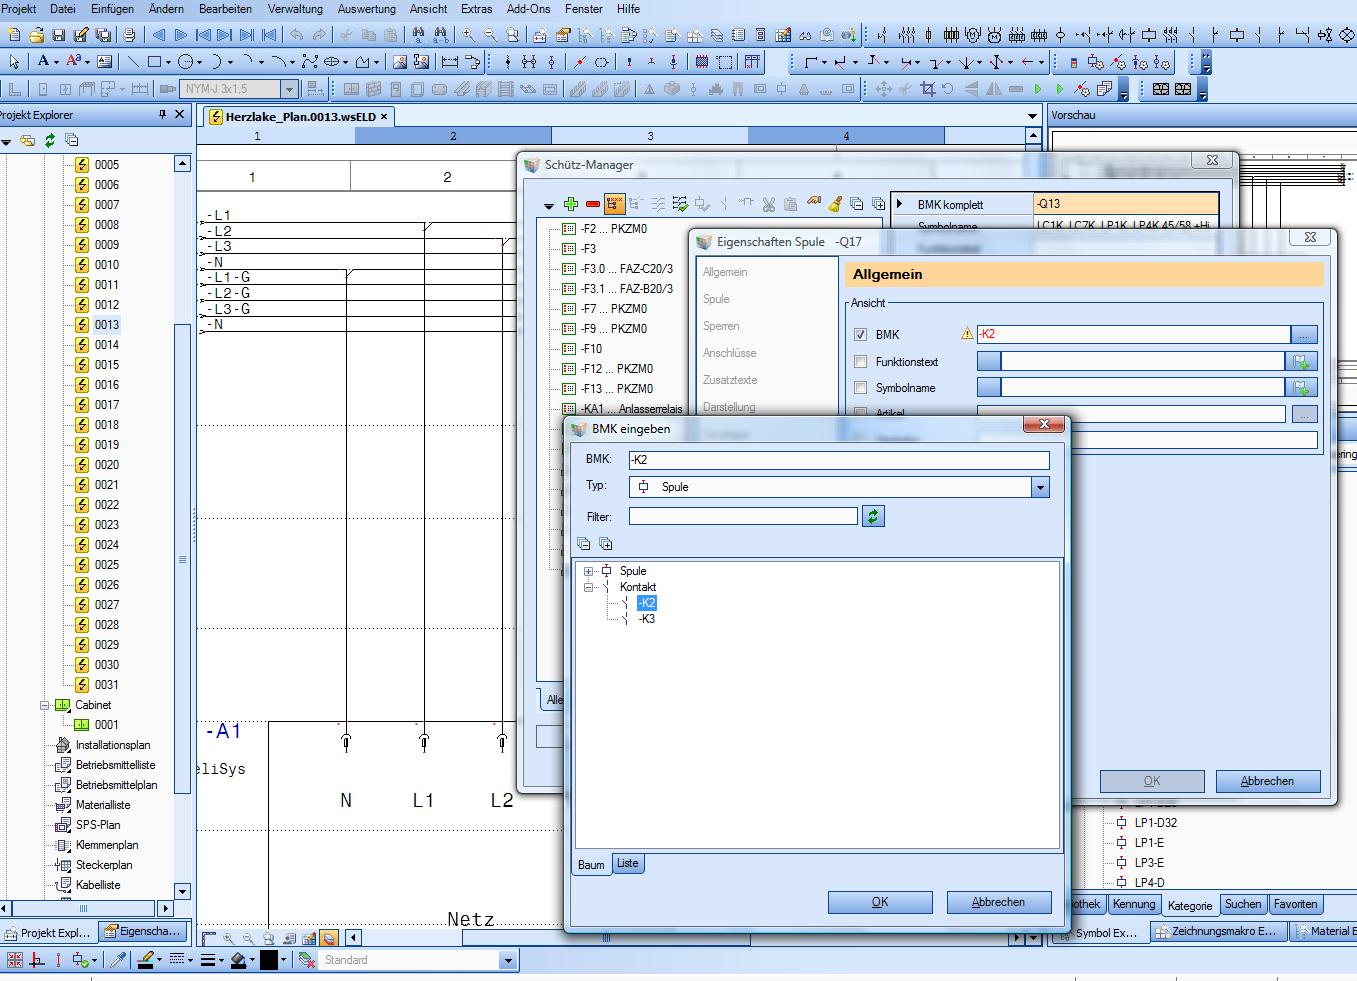The height and width of the screenshot is (981, 1357).
Task: Click the zoom in magnifier icon
Action: [468, 35]
